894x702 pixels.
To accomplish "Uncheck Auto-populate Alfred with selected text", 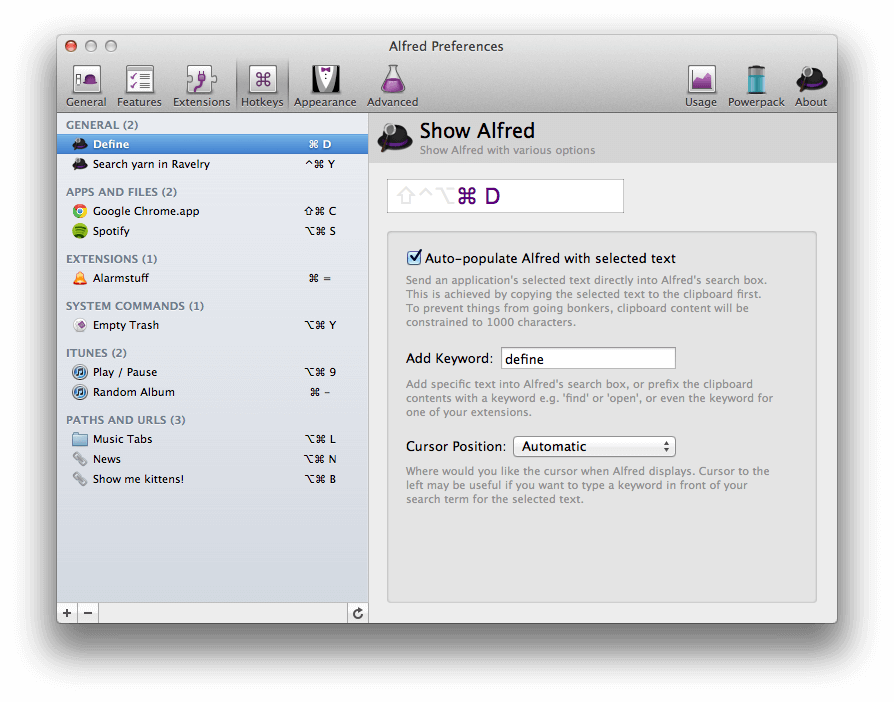I will tap(414, 258).
